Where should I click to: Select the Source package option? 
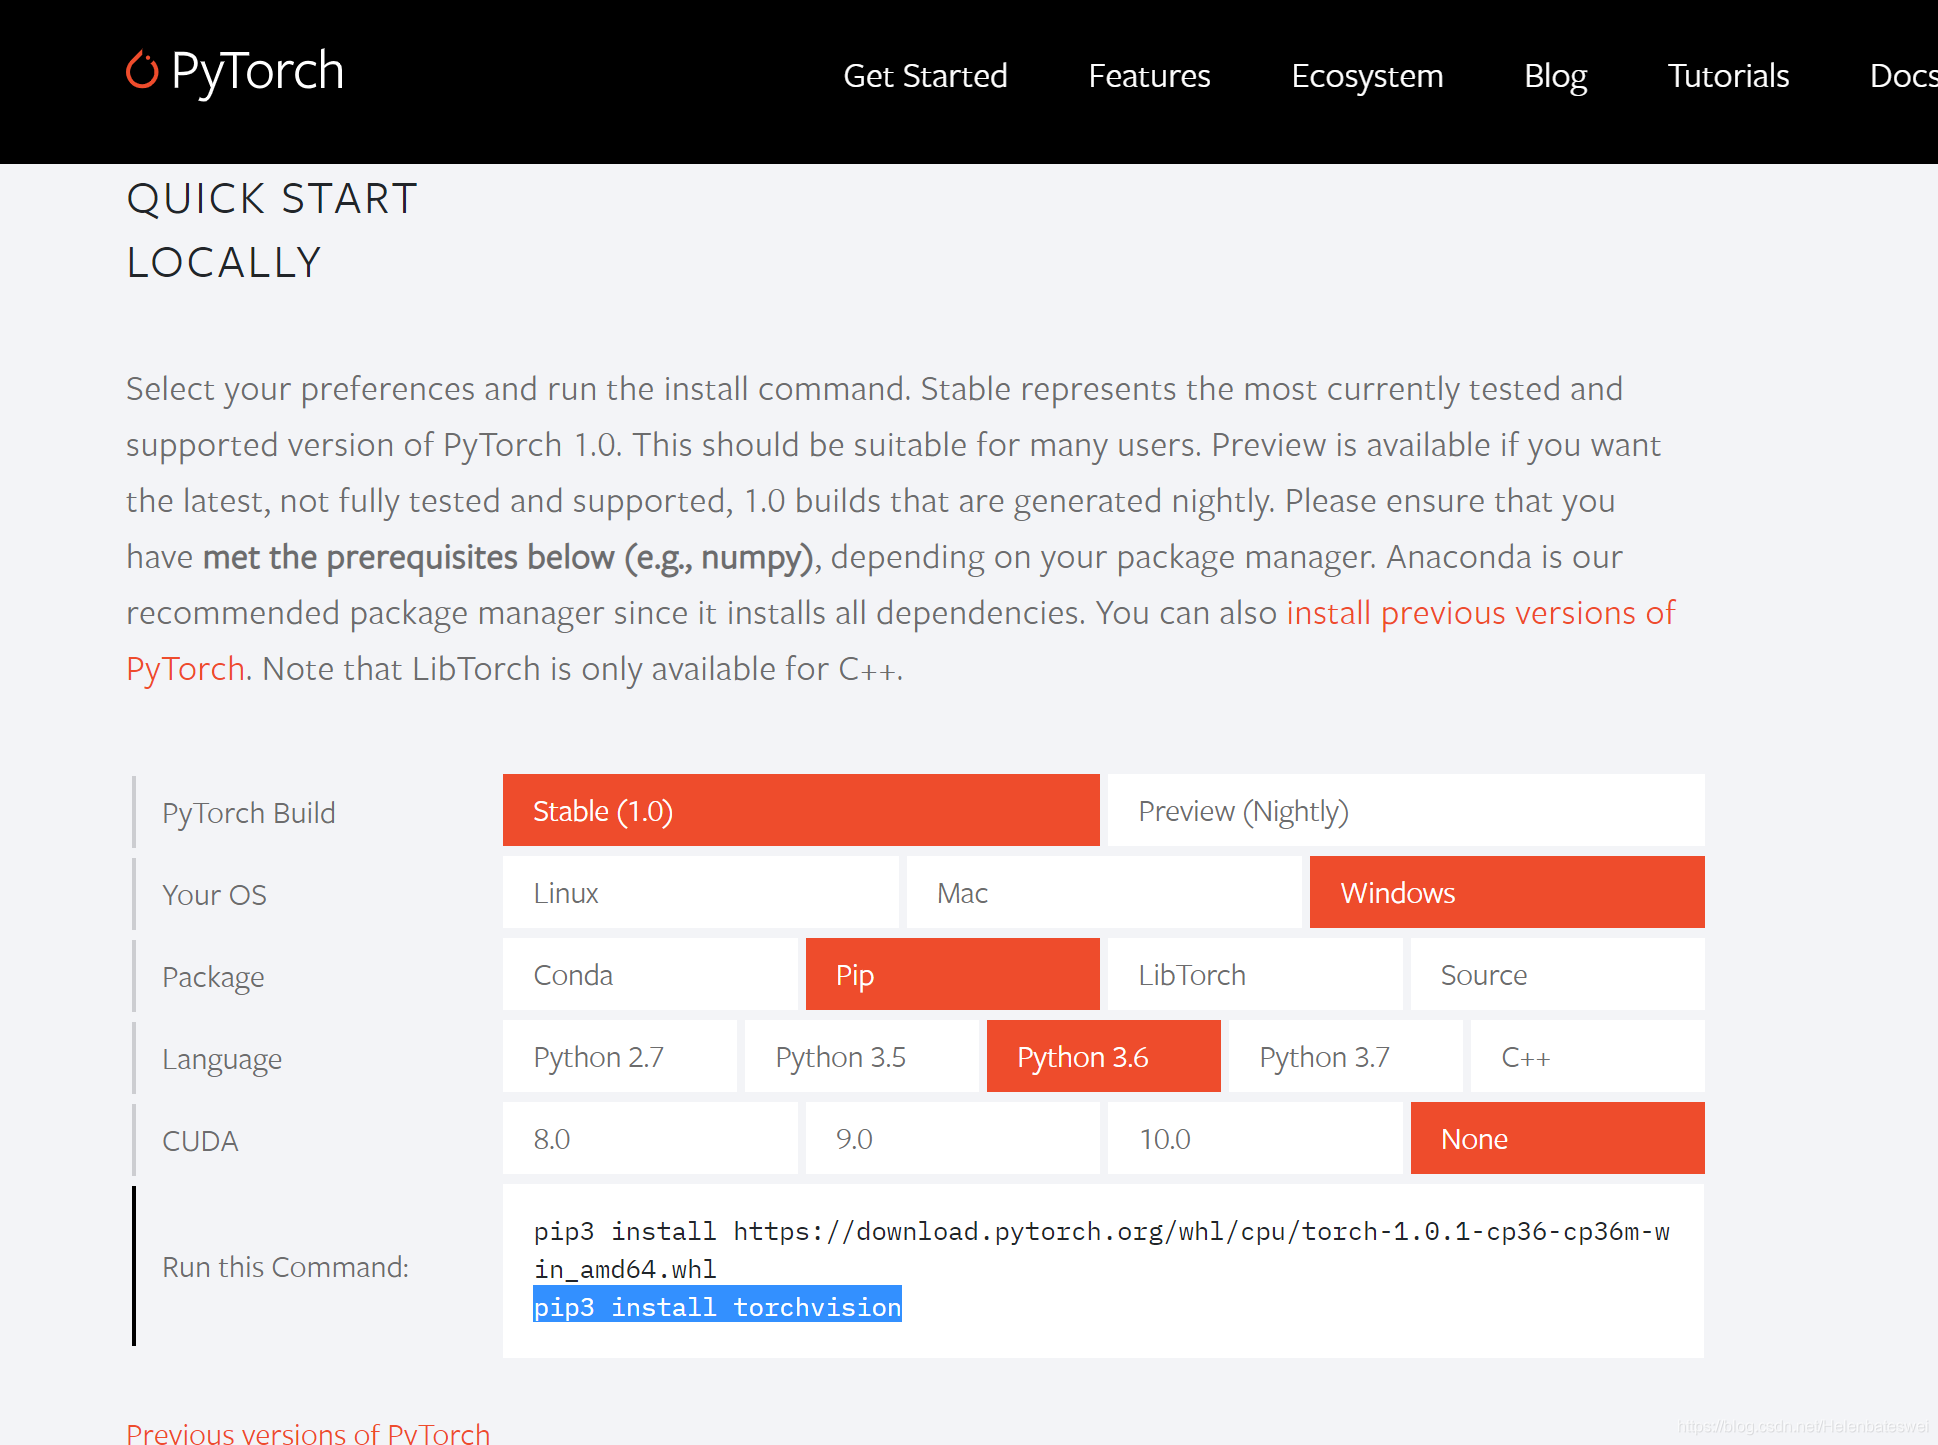coord(1557,974)
